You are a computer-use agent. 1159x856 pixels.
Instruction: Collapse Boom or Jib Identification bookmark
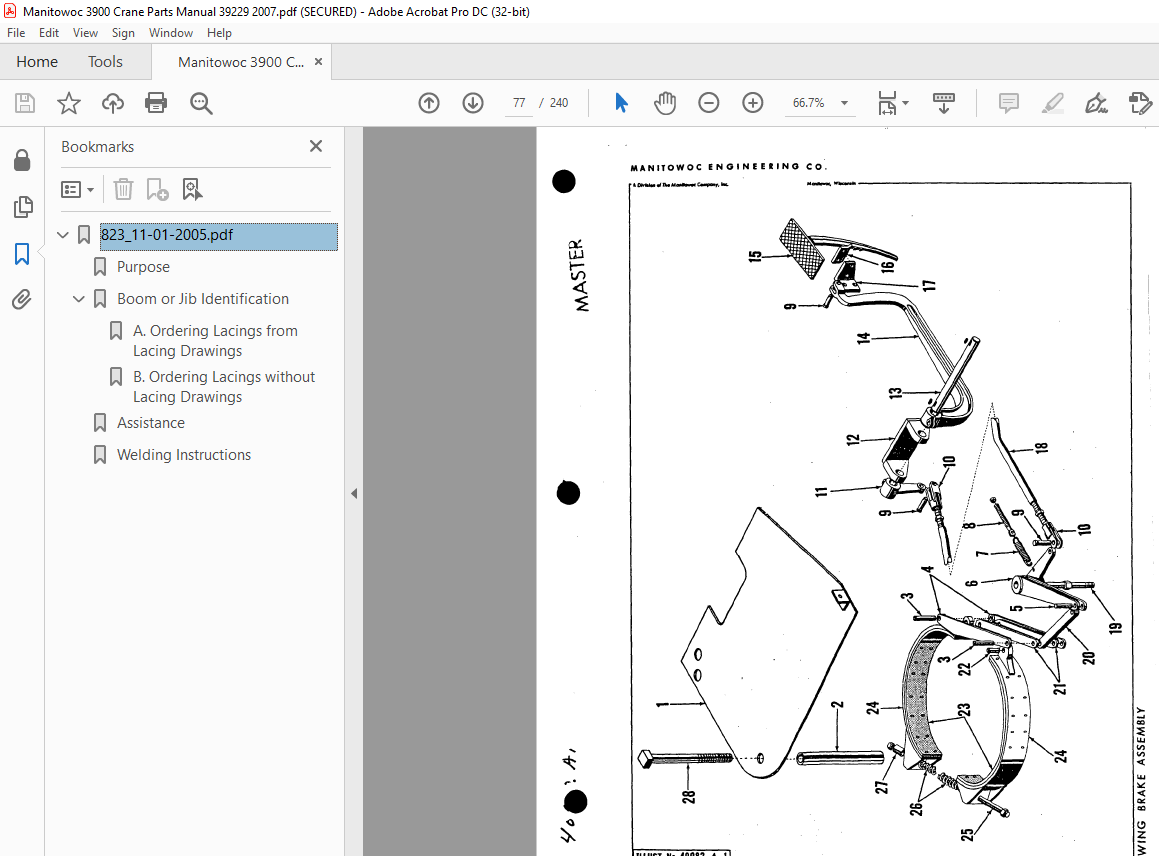[x=78, y=299]
